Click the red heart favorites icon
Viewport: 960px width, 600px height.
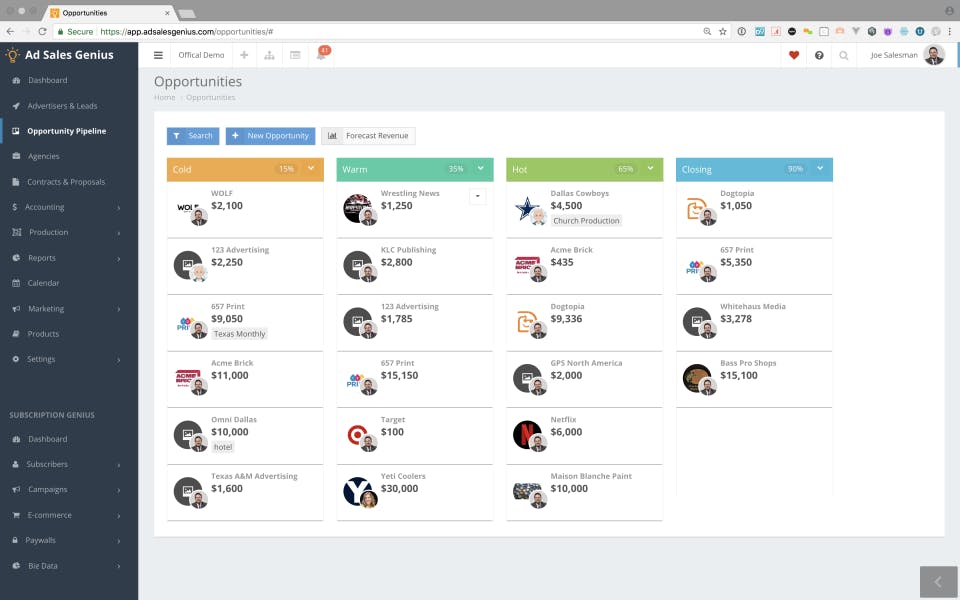click(x=794, y=55)
